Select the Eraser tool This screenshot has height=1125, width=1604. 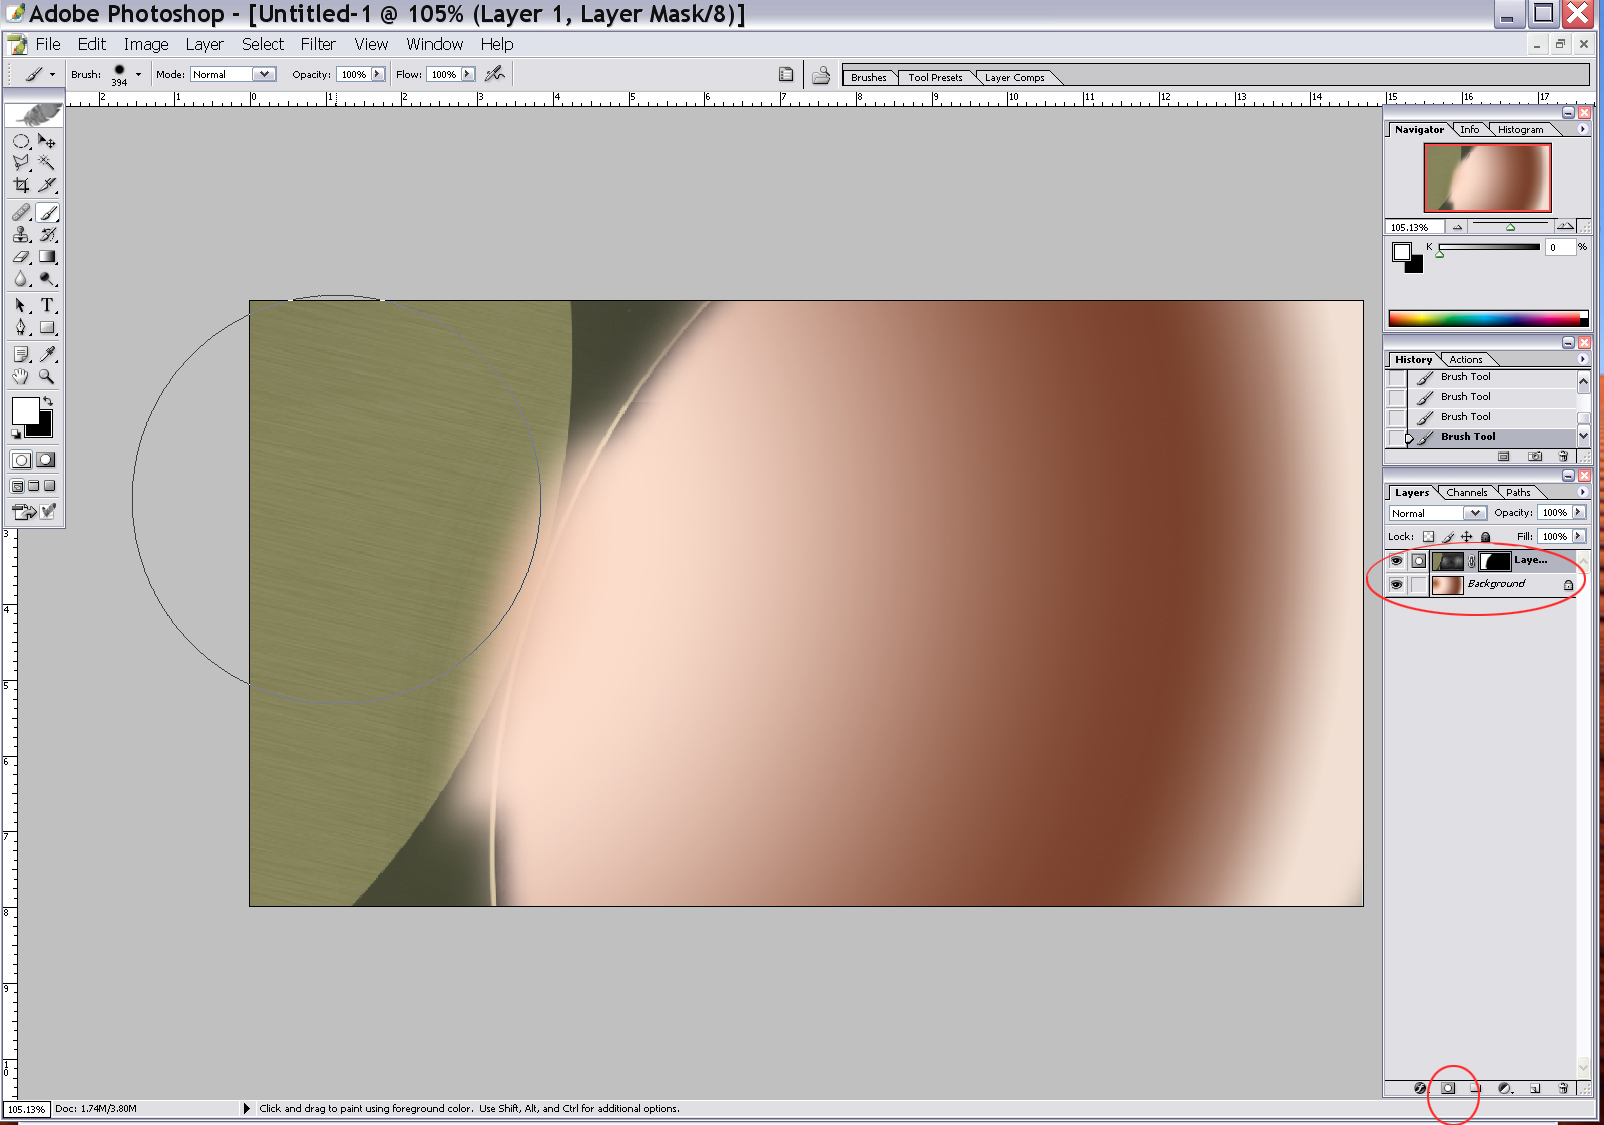pyautogui.click(x=21, y=257)
